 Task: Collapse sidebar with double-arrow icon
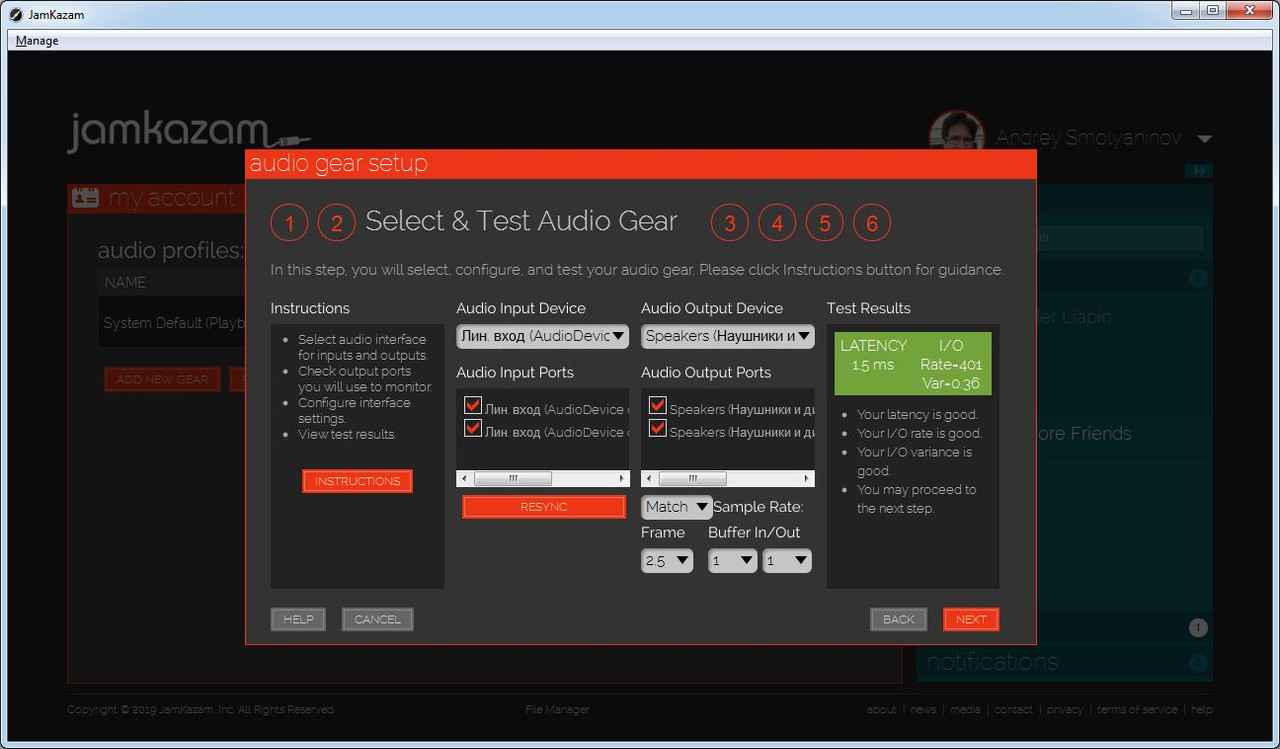pos(1199,171)
